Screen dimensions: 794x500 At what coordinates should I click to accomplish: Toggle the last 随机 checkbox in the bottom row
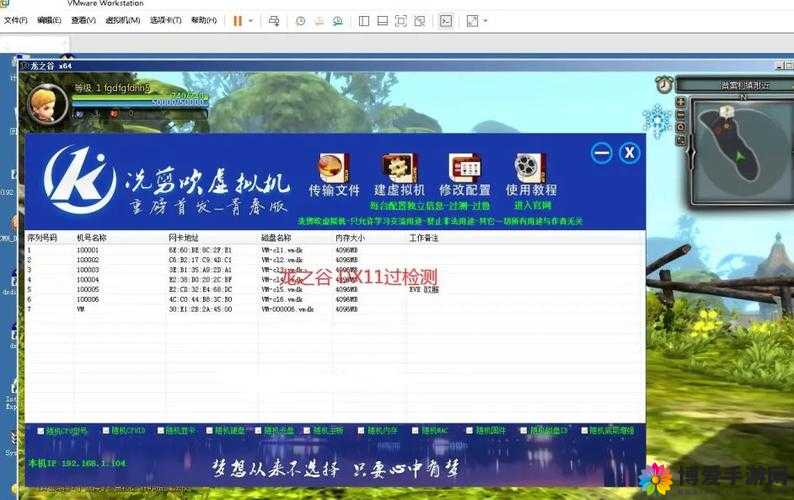tap(584, 431)
